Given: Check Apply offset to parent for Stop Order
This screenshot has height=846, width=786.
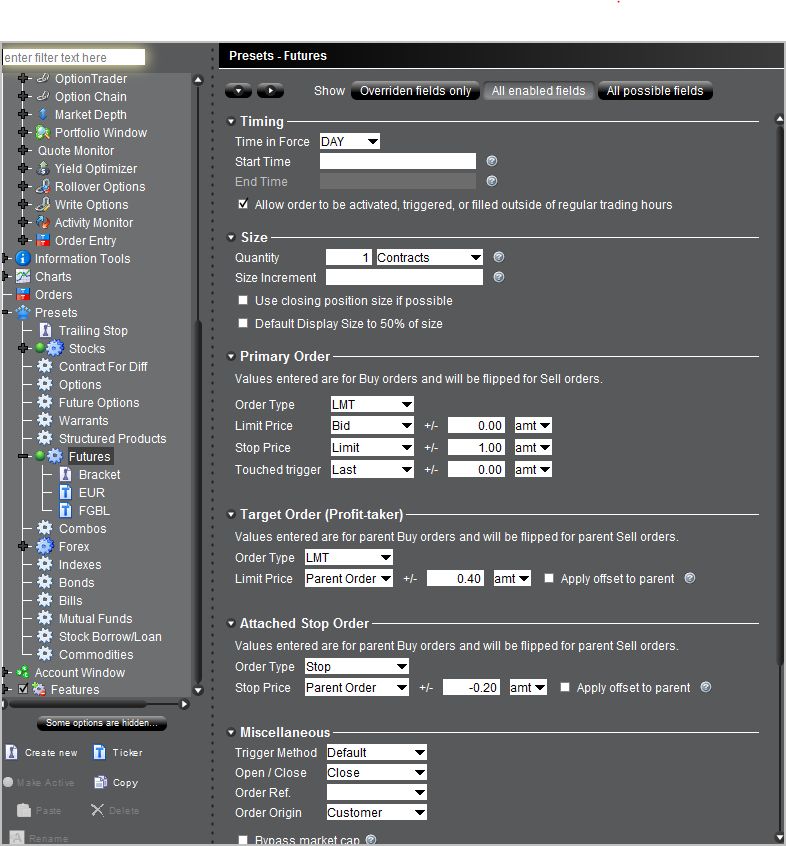Looking at the screenshot, I should (x=565, y=687).
